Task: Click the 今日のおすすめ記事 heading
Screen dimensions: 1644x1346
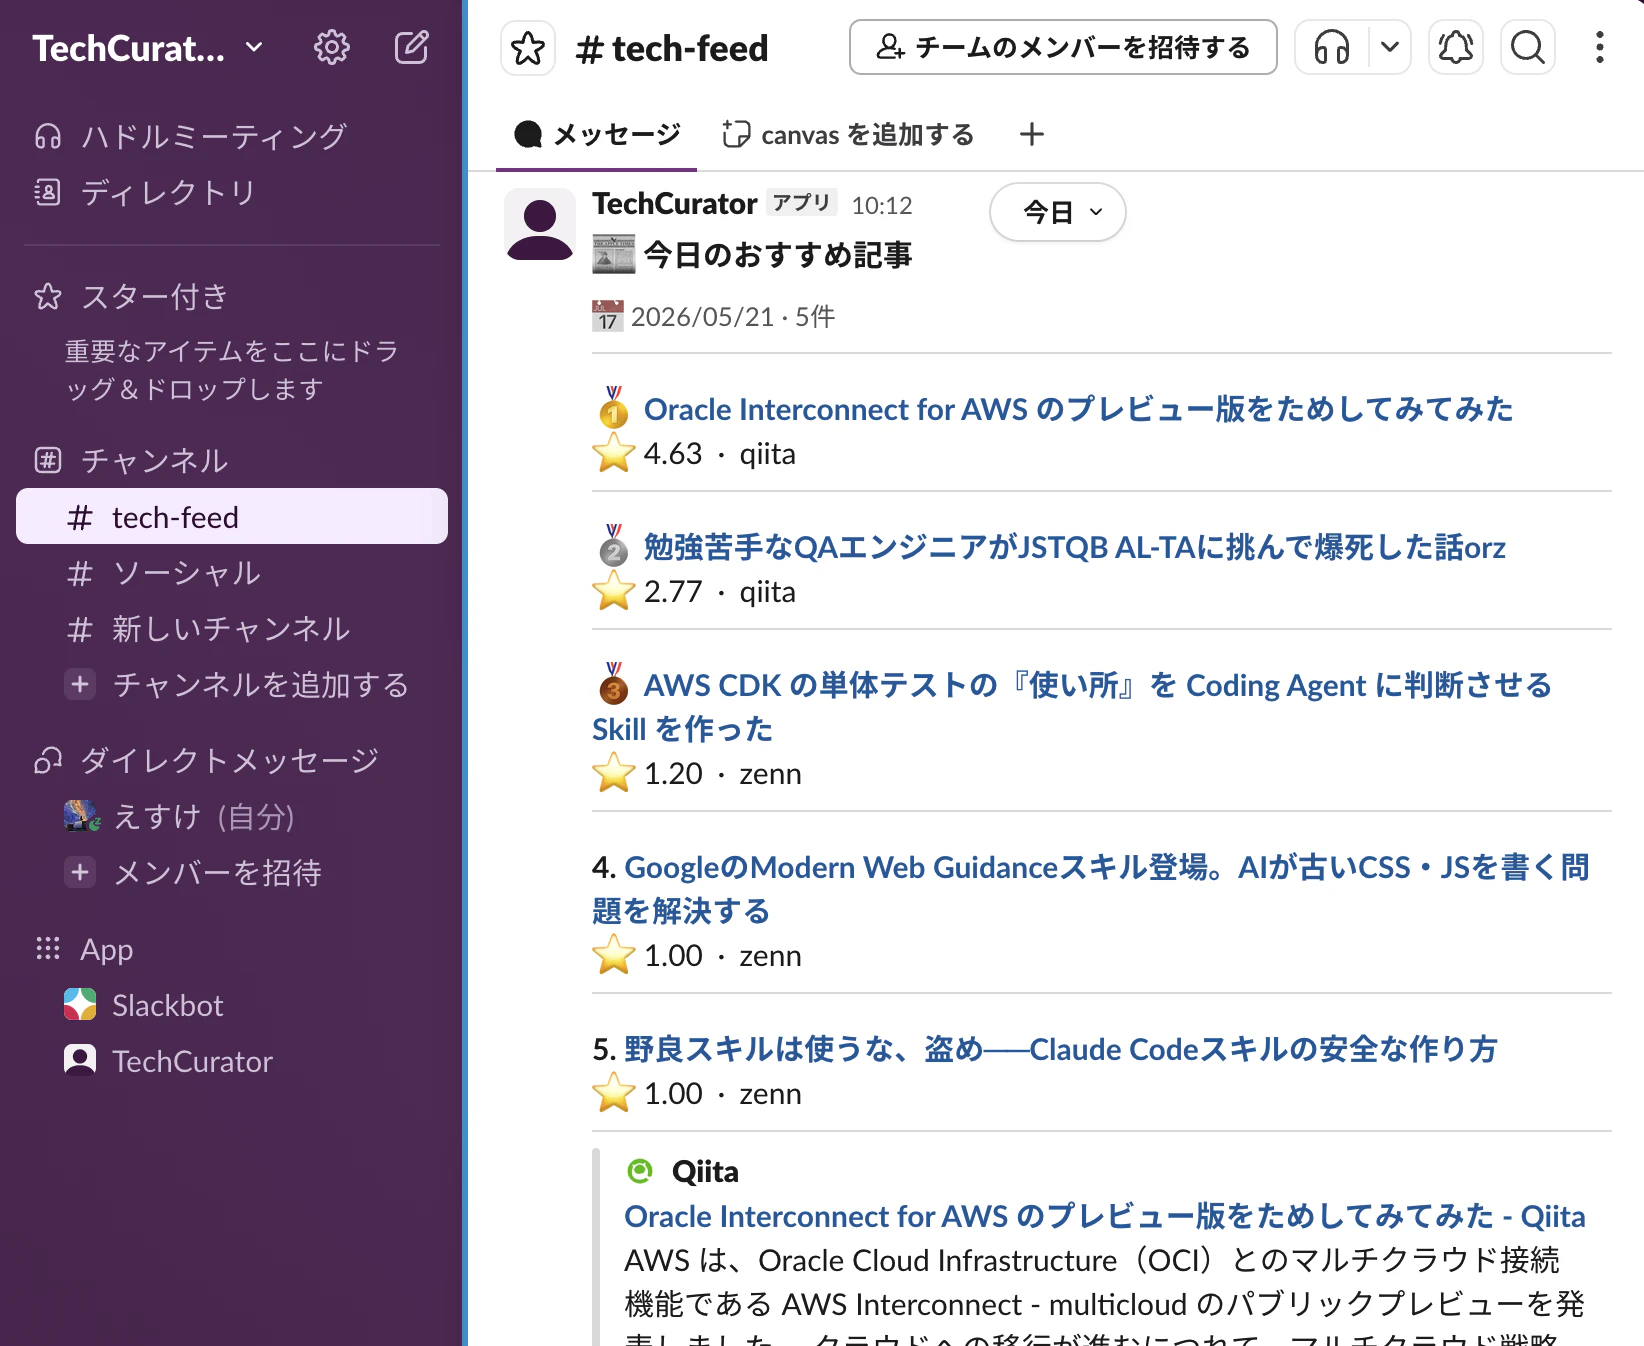Action: click(x=777, y=255)
